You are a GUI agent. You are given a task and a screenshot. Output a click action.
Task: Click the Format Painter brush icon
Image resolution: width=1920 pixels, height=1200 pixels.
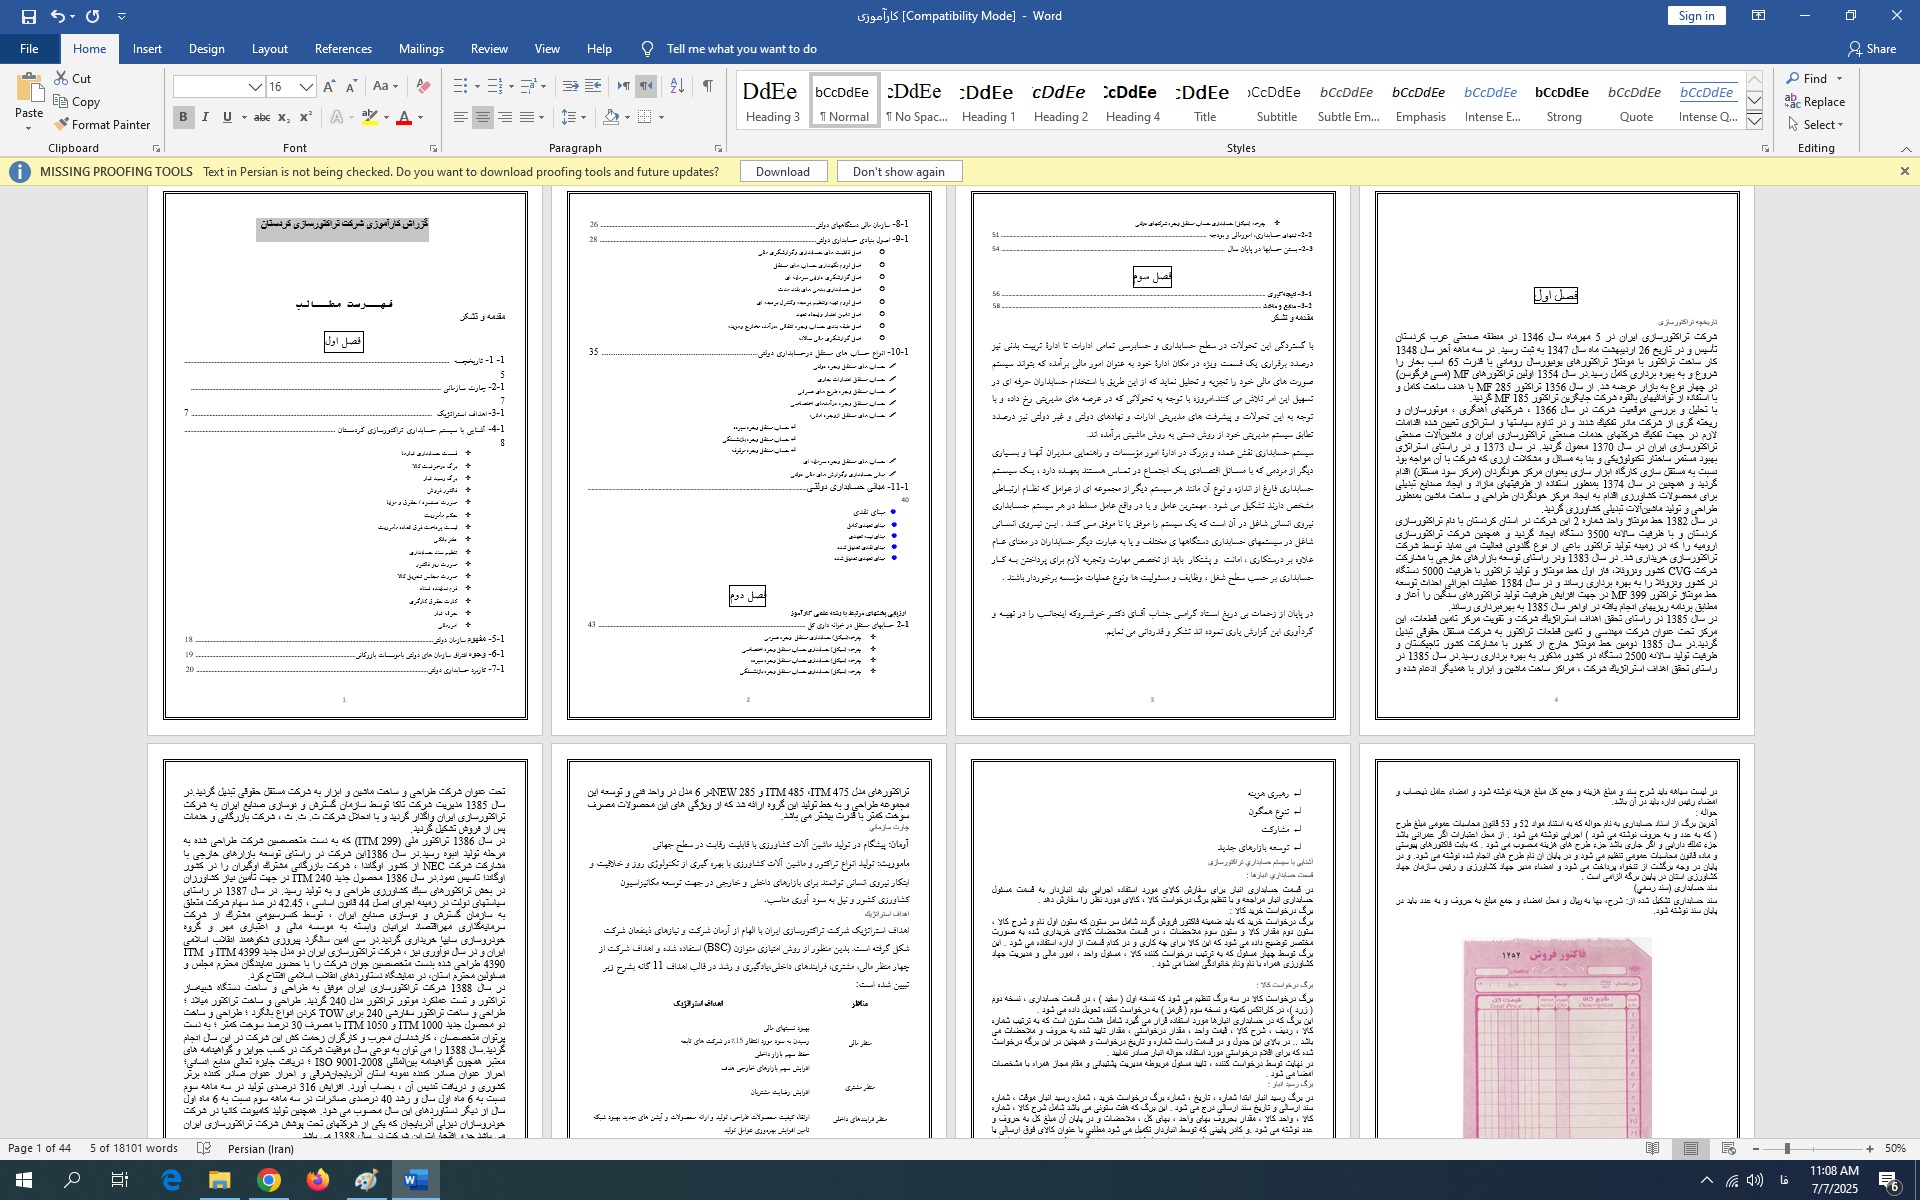click(62, 125)
